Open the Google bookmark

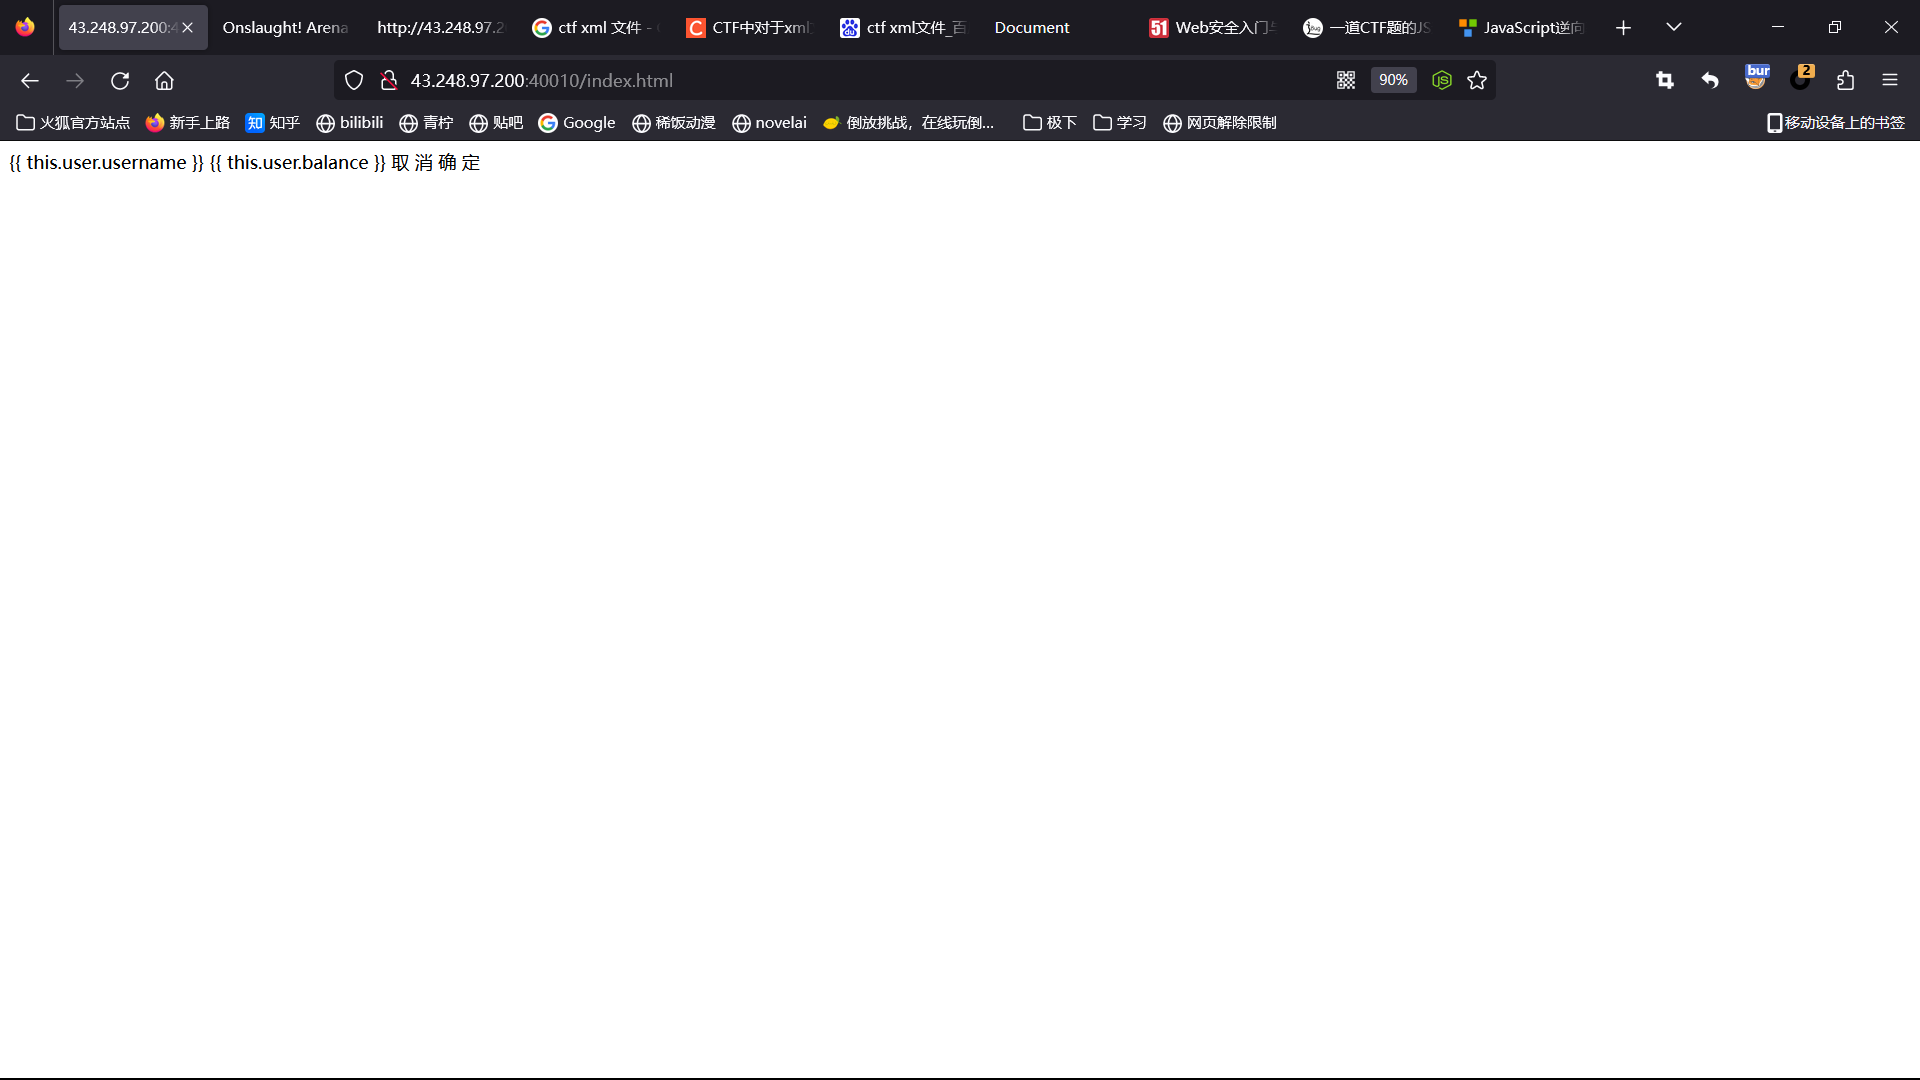coord(577,123)
